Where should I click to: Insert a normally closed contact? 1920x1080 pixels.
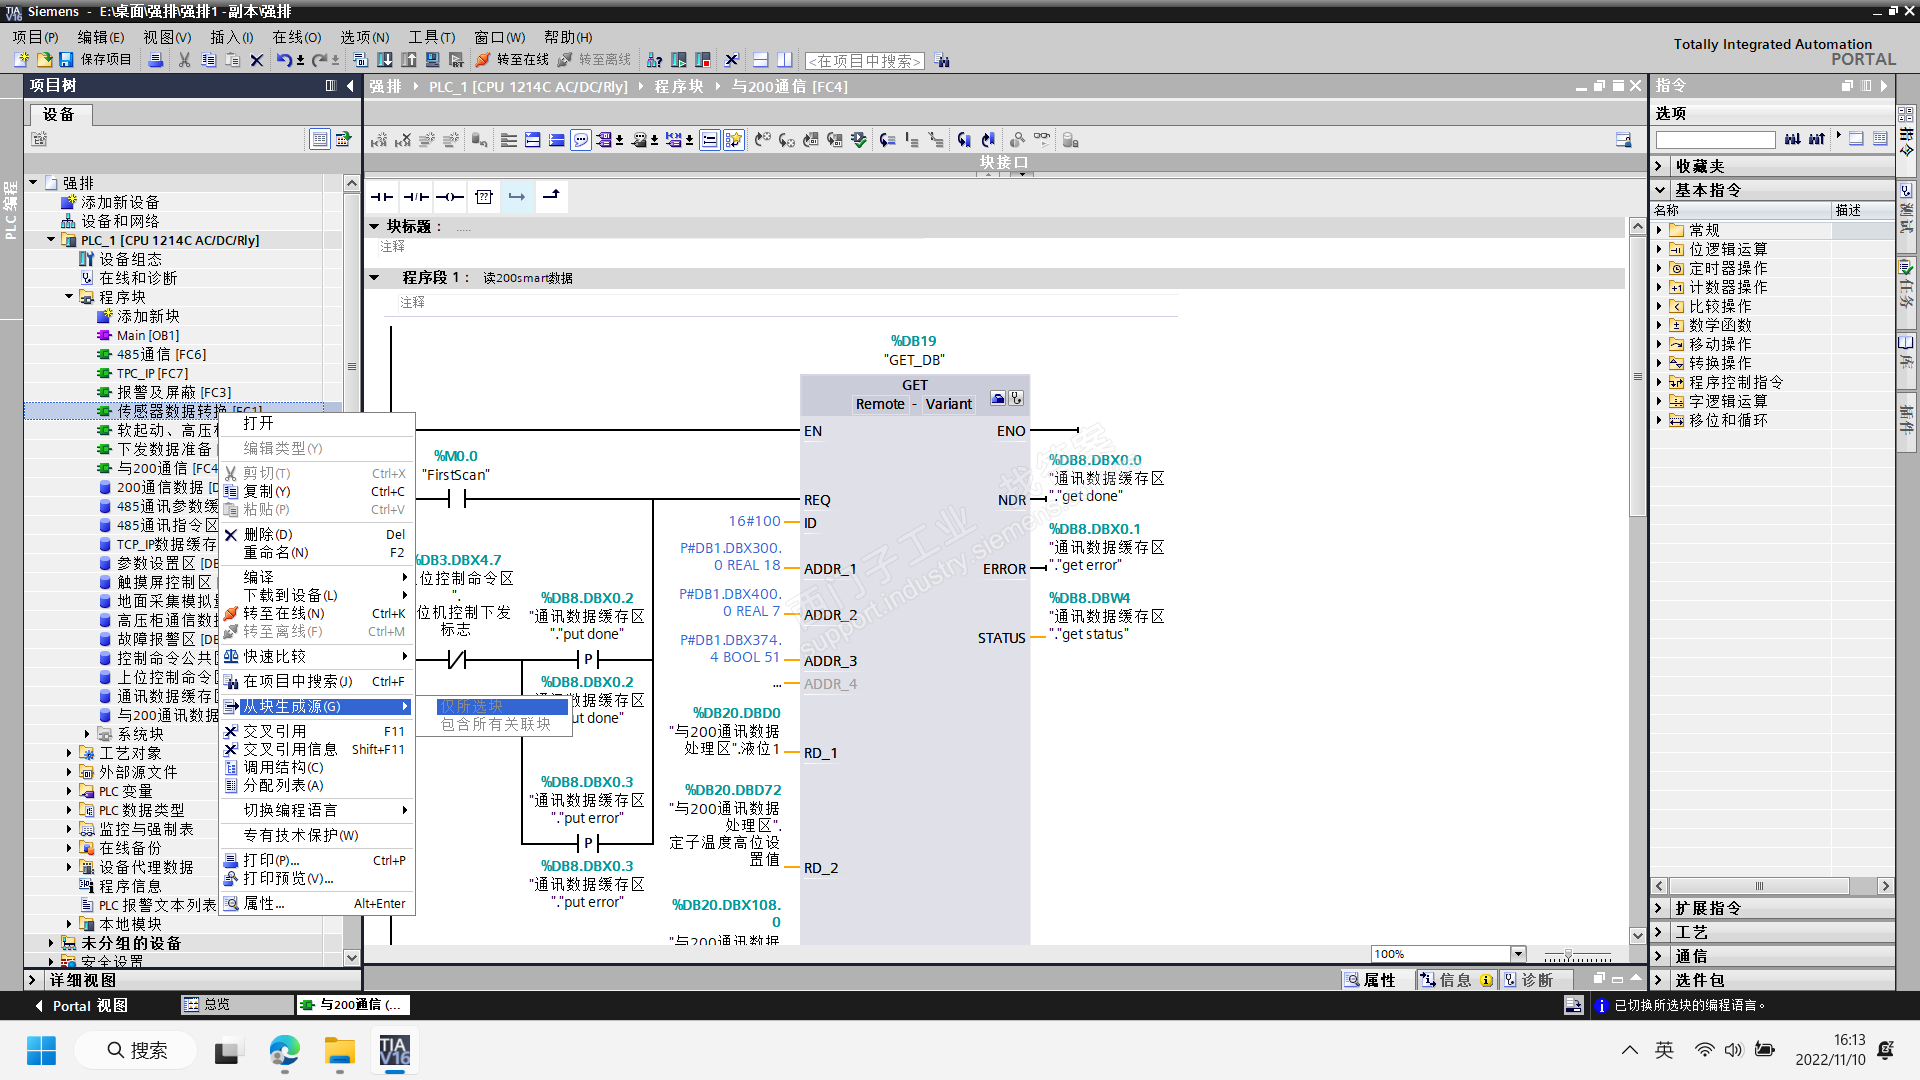(x=416, y=197)
